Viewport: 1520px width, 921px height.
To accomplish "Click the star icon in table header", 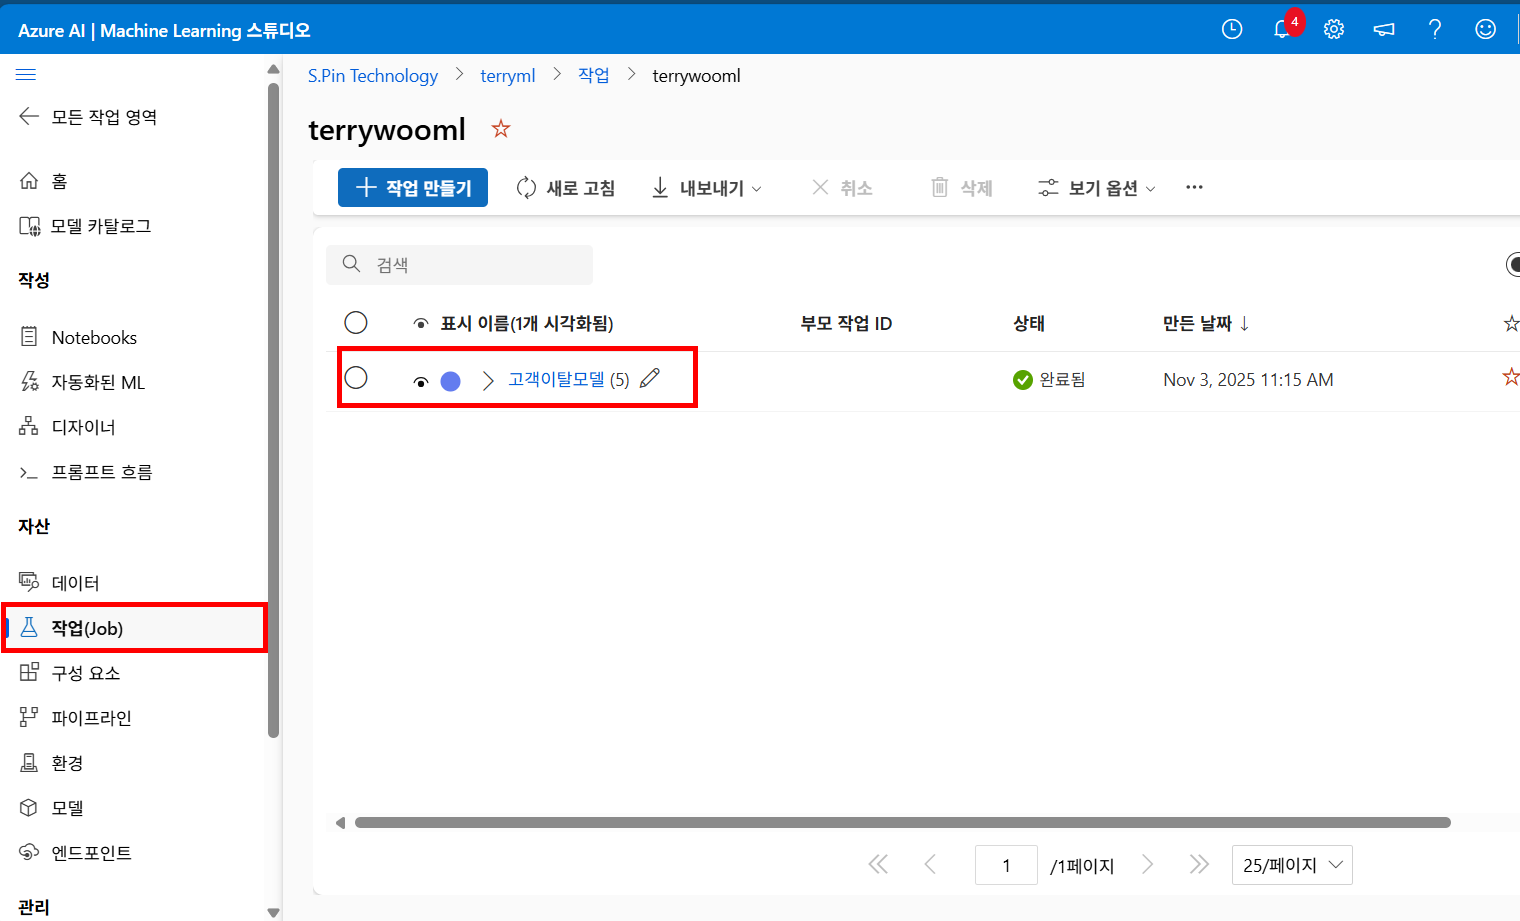I will point(1511,323).
